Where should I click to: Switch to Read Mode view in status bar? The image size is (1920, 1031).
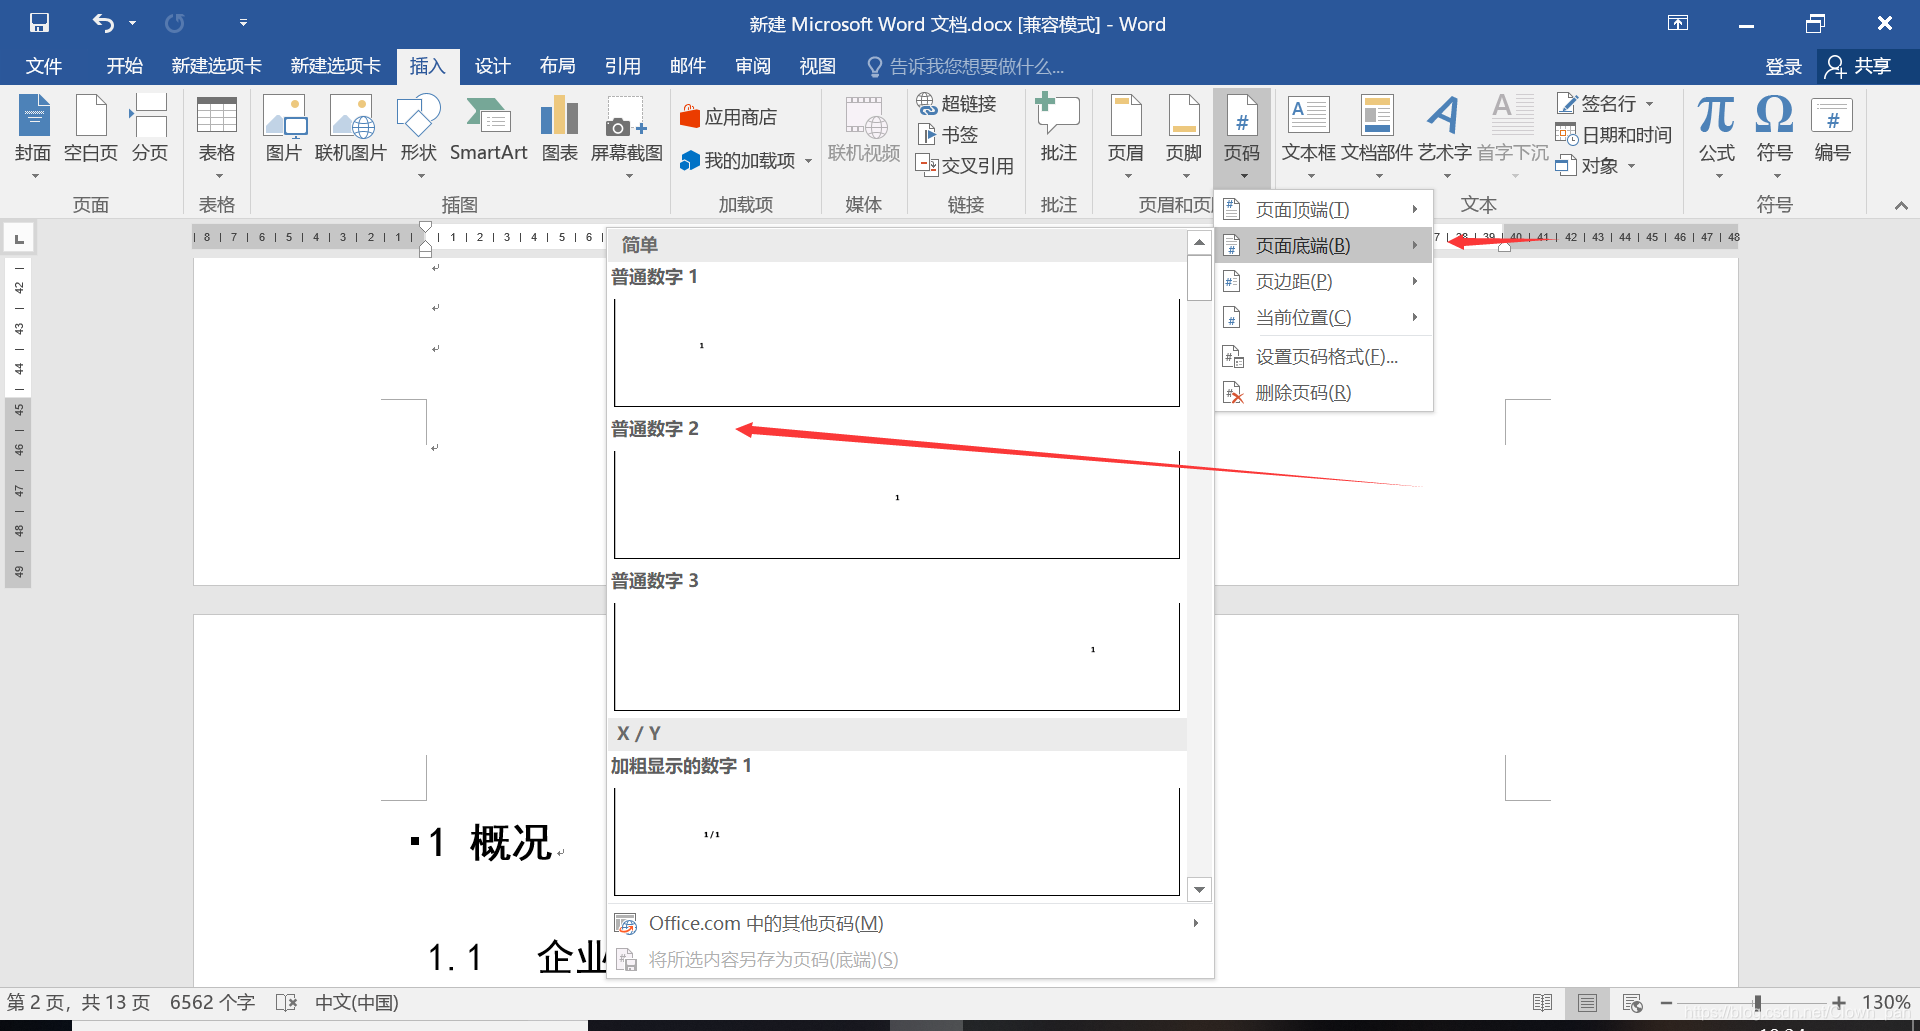[x=1543, y=1003]
